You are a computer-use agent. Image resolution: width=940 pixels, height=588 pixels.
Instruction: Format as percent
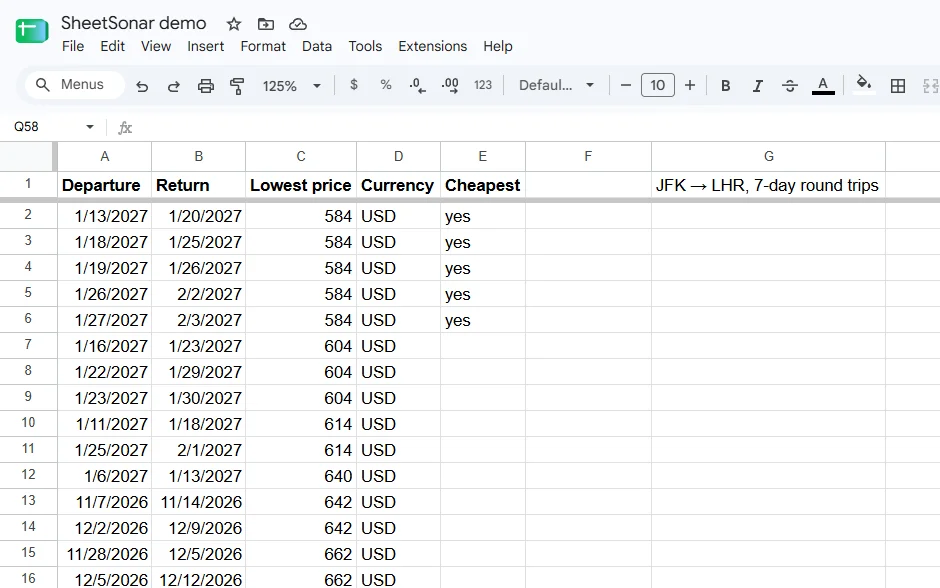[385, 85]
